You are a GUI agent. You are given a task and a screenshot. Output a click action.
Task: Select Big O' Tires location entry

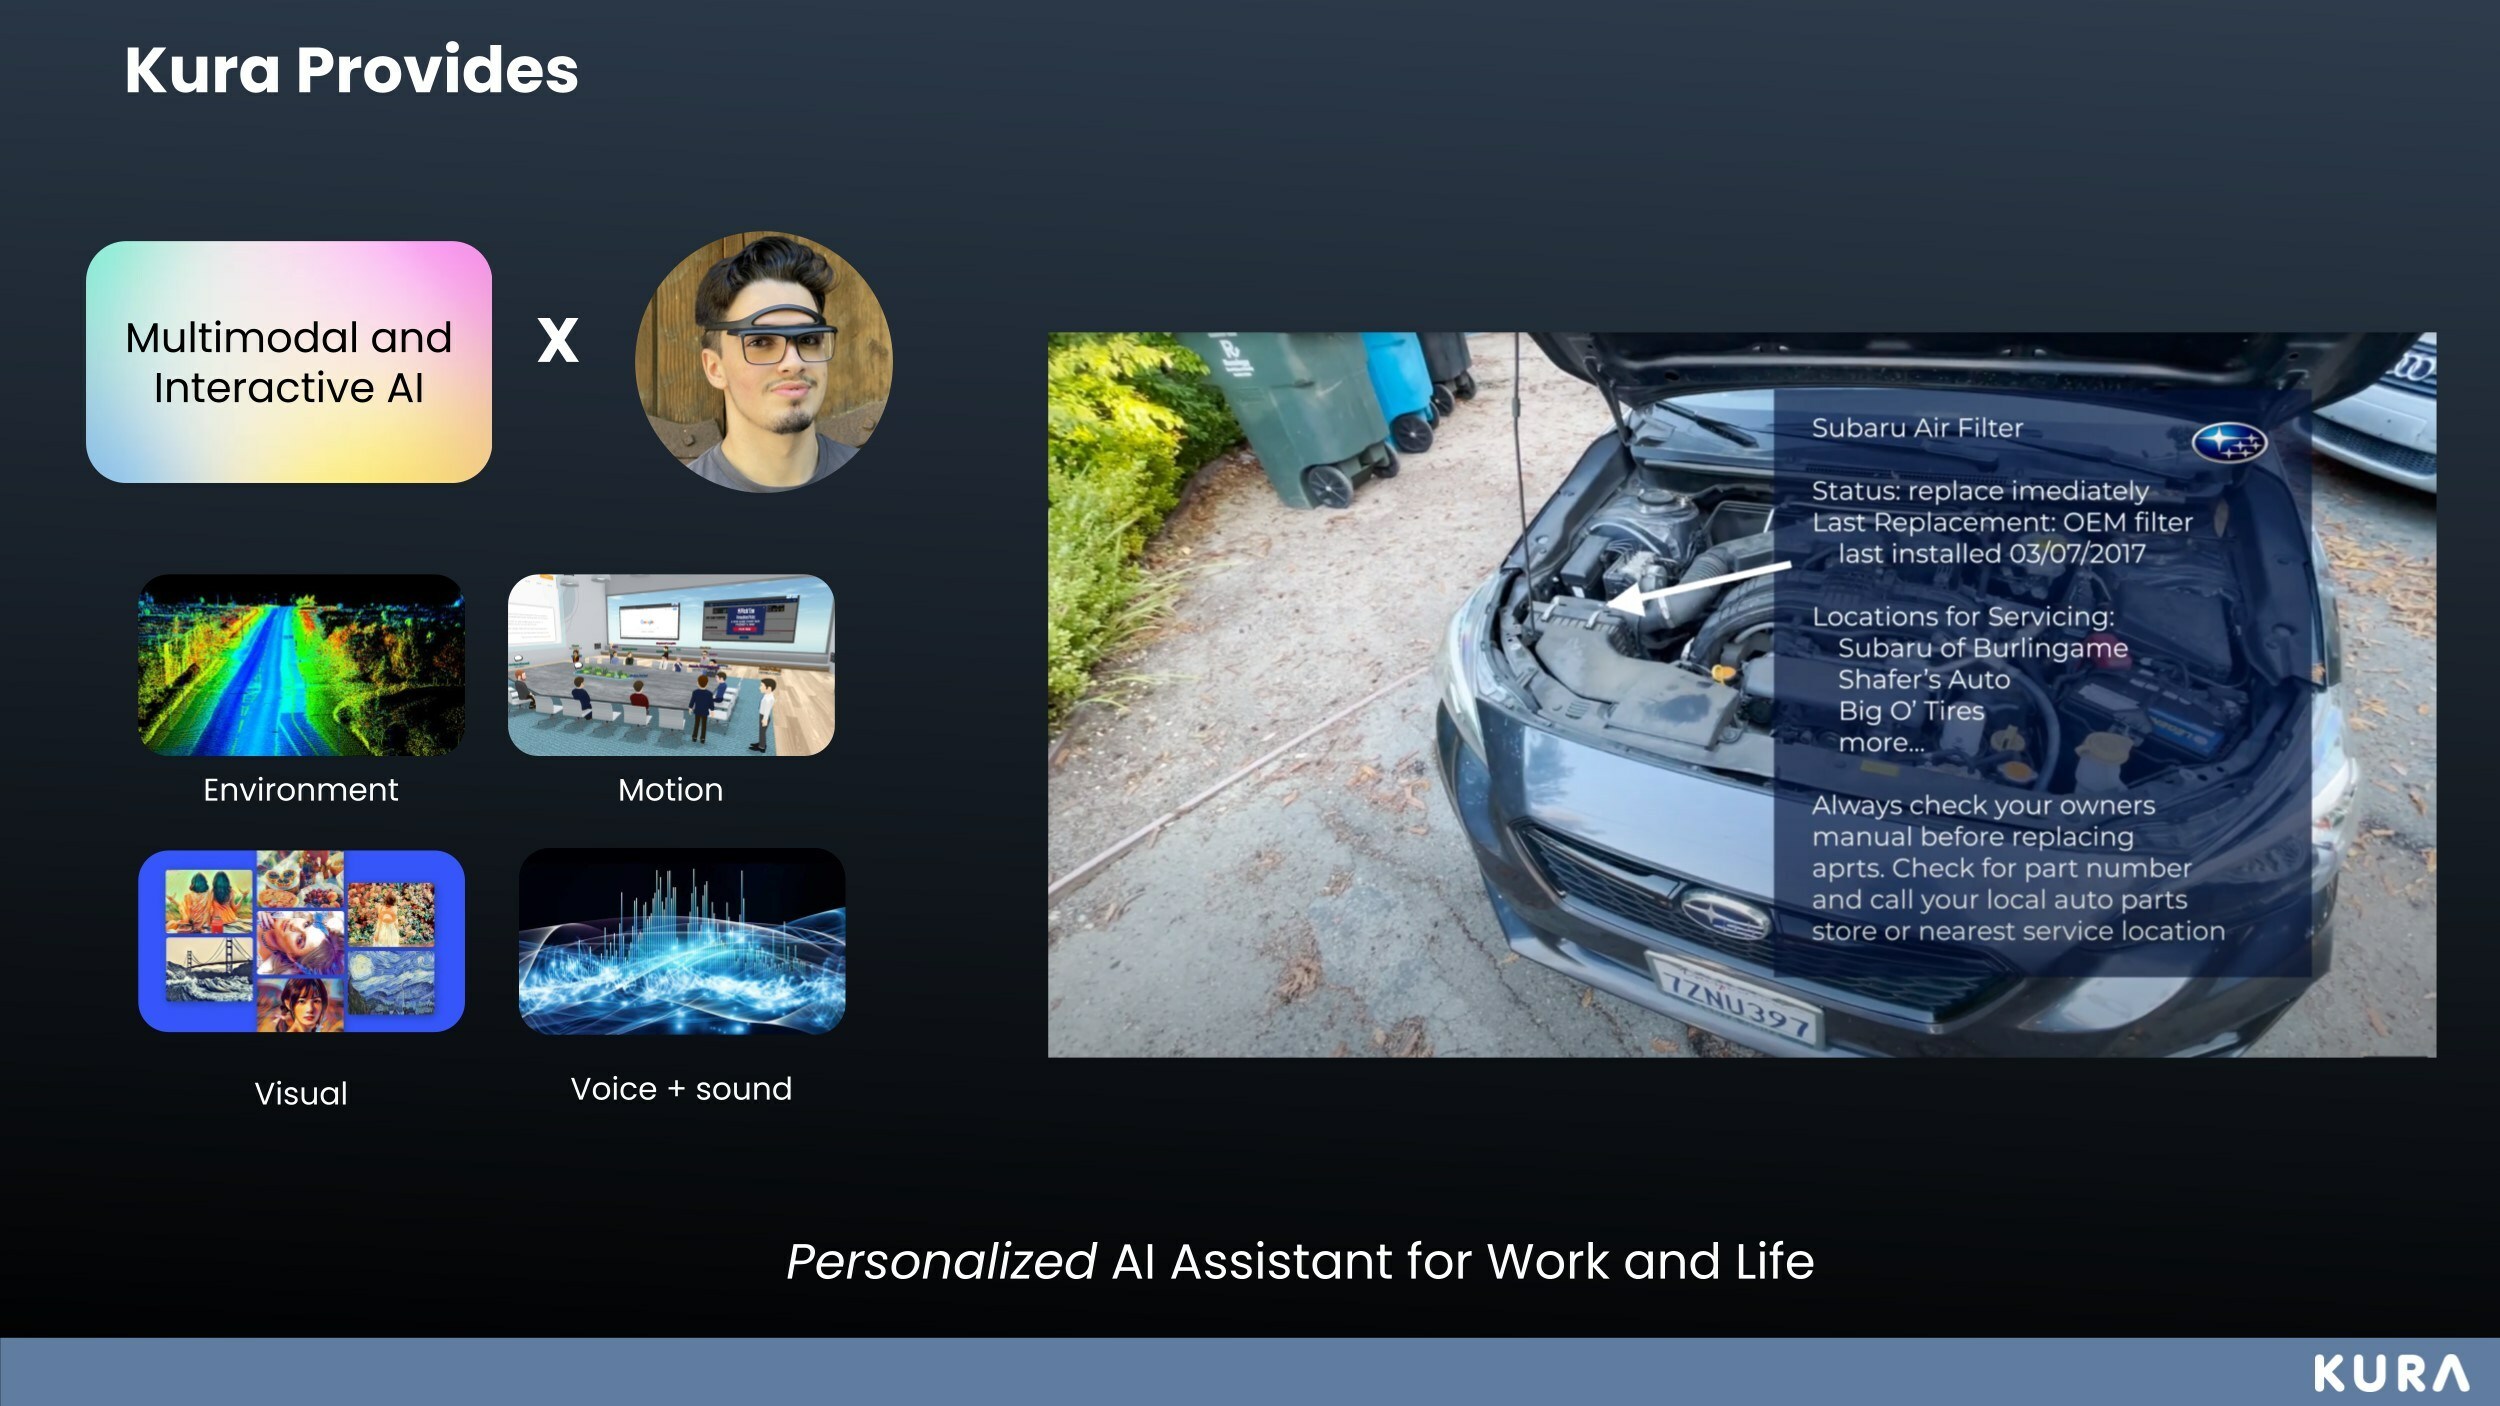pyautogui.click(x=1910, y=711)
